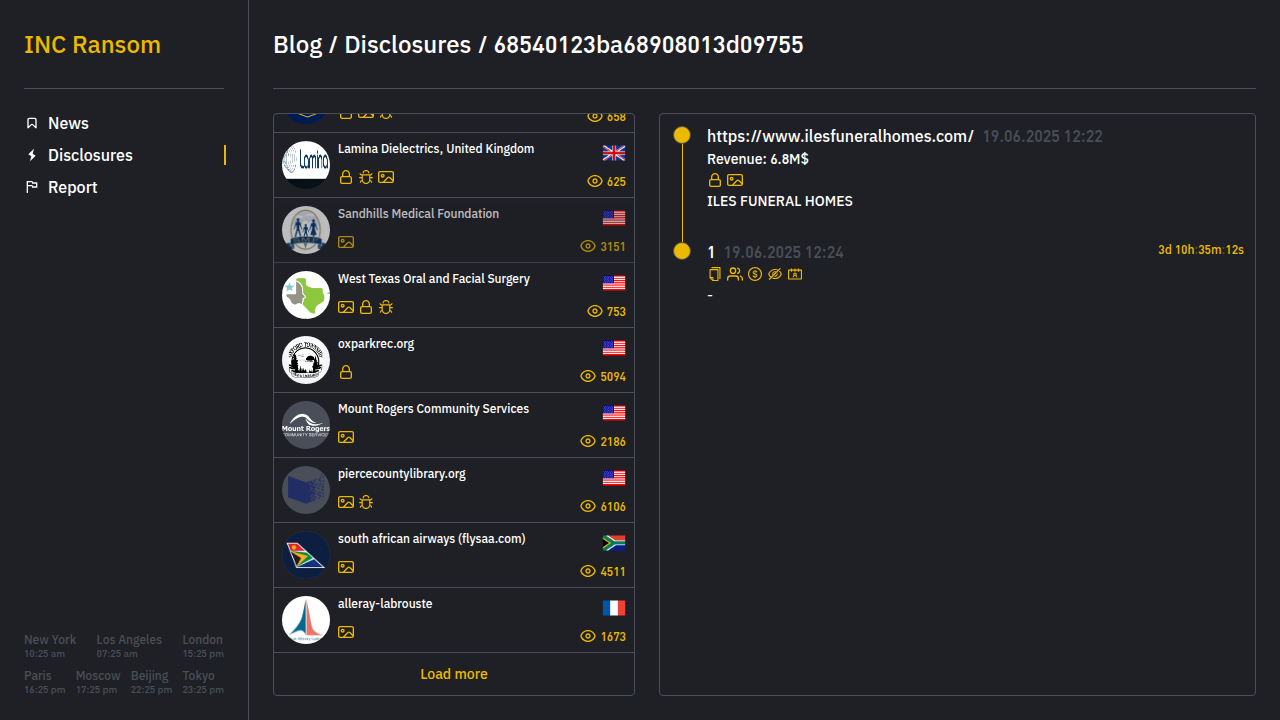Click people icon in disclosure entry 1
Screen dimensions: 1280x720
pyautogui.click(x=735, y=274)
